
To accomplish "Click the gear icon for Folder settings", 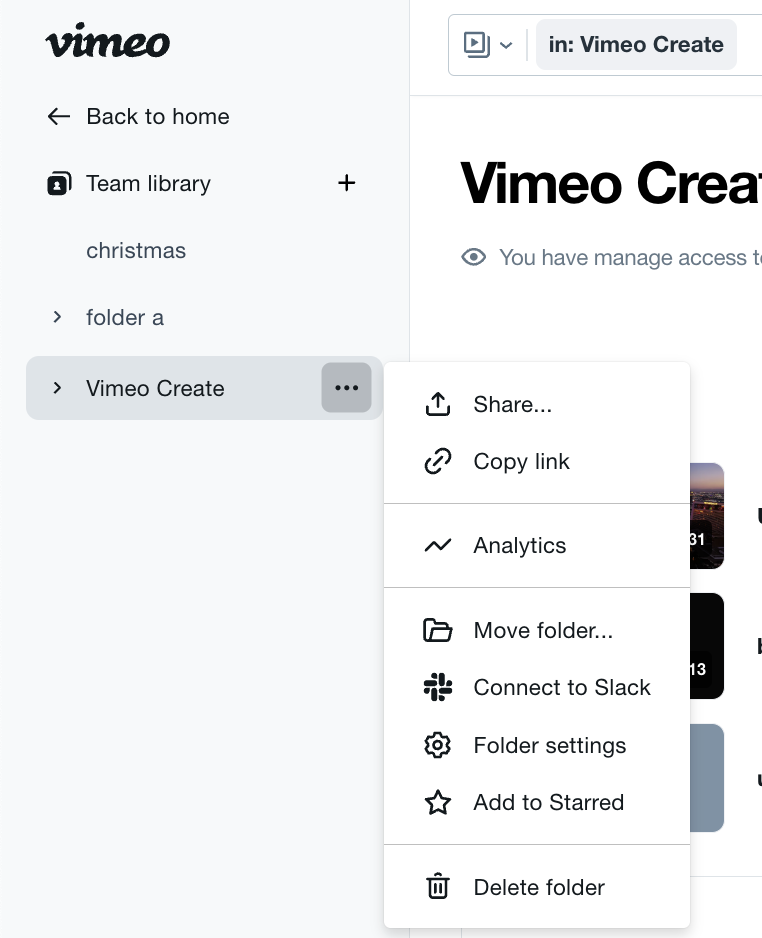I will (438, 745).
